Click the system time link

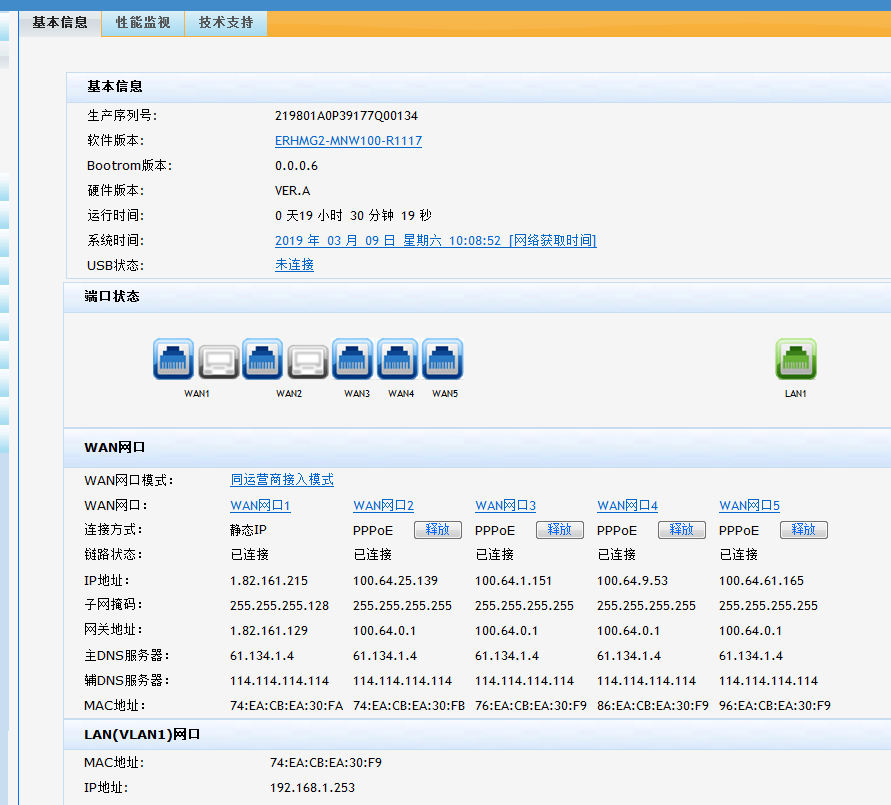coord(435,241)
